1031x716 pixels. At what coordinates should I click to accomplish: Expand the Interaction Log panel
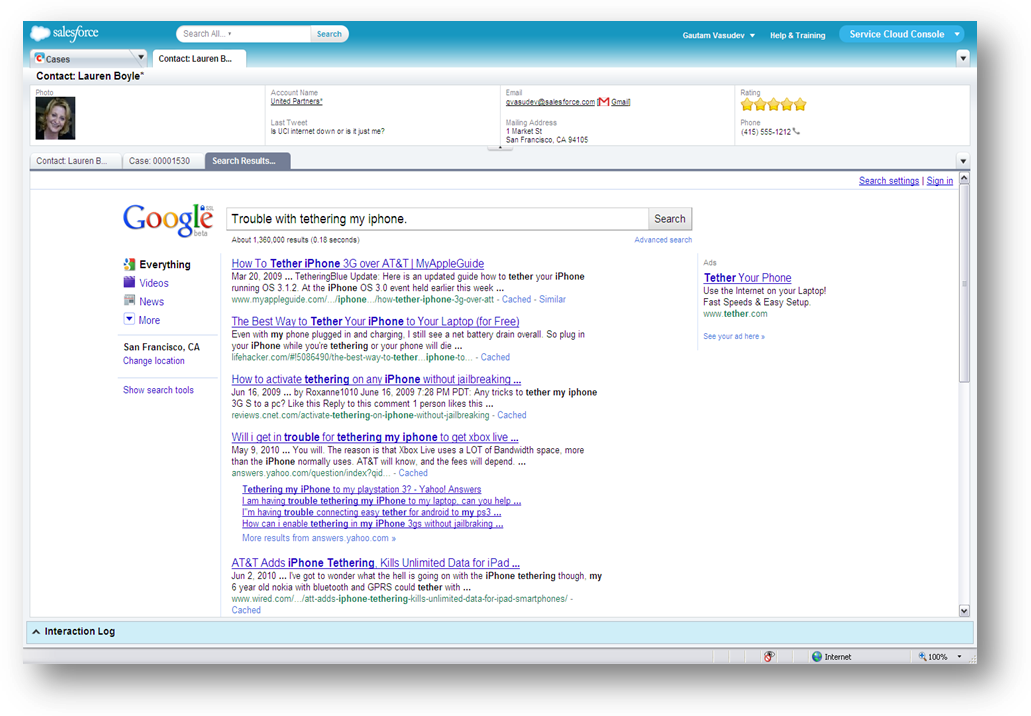tap(37, 632)
